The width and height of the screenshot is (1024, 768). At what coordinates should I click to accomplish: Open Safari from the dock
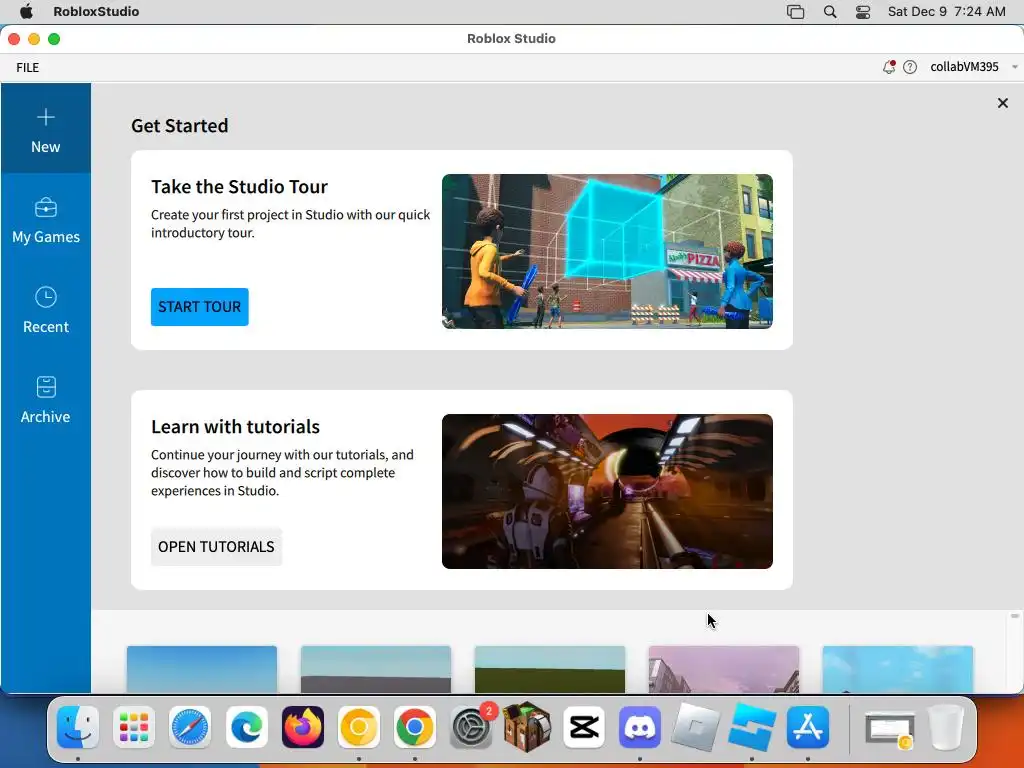click(190, 727)
